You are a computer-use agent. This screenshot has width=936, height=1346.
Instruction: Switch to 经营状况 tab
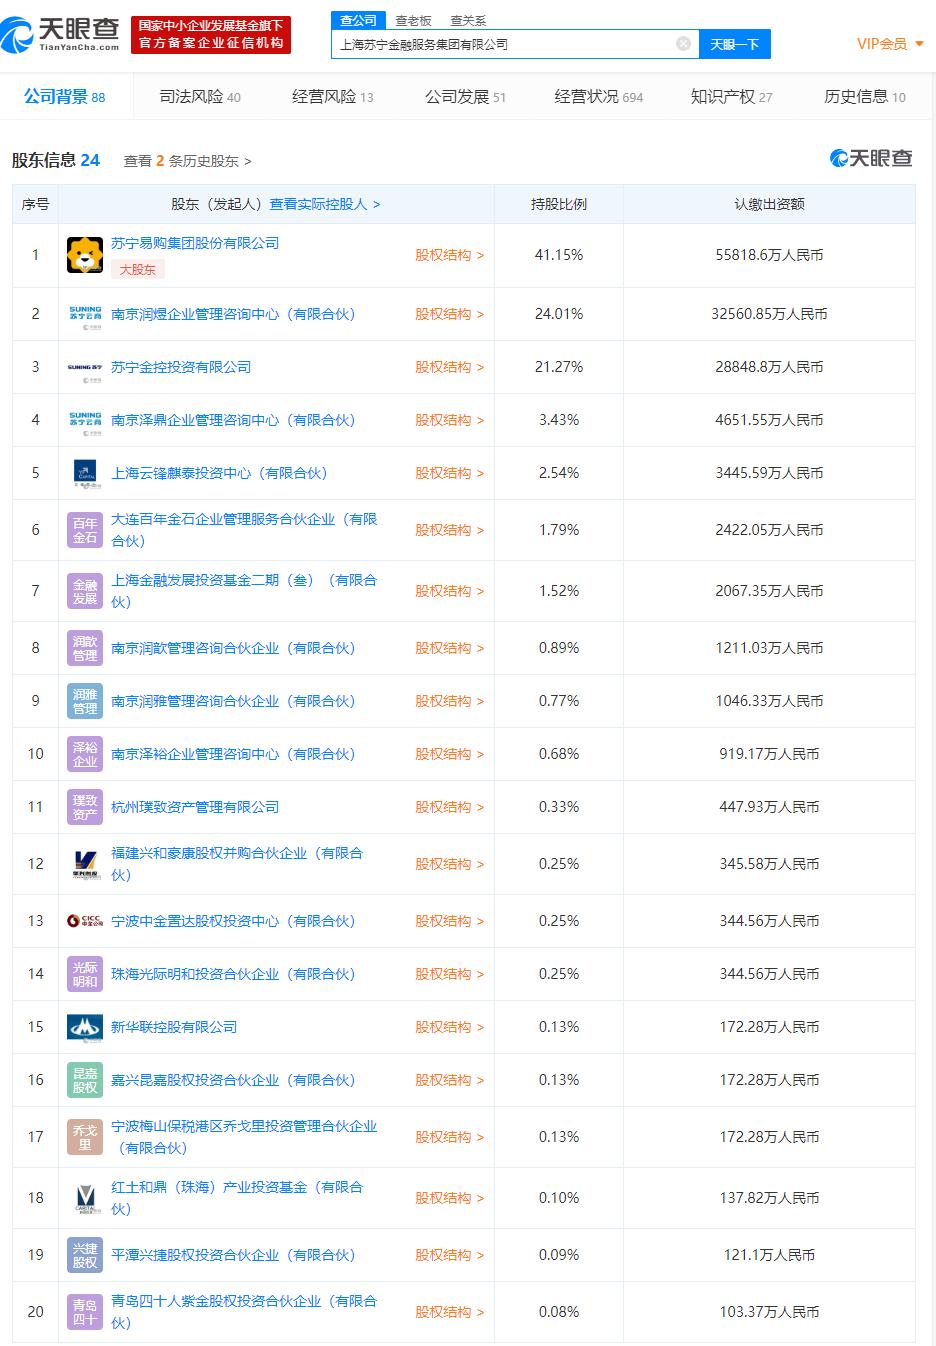click(x=599, y=97)
